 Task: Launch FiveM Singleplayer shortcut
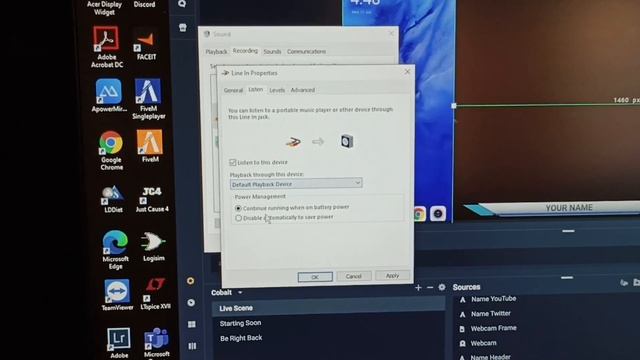coord(149,99)
